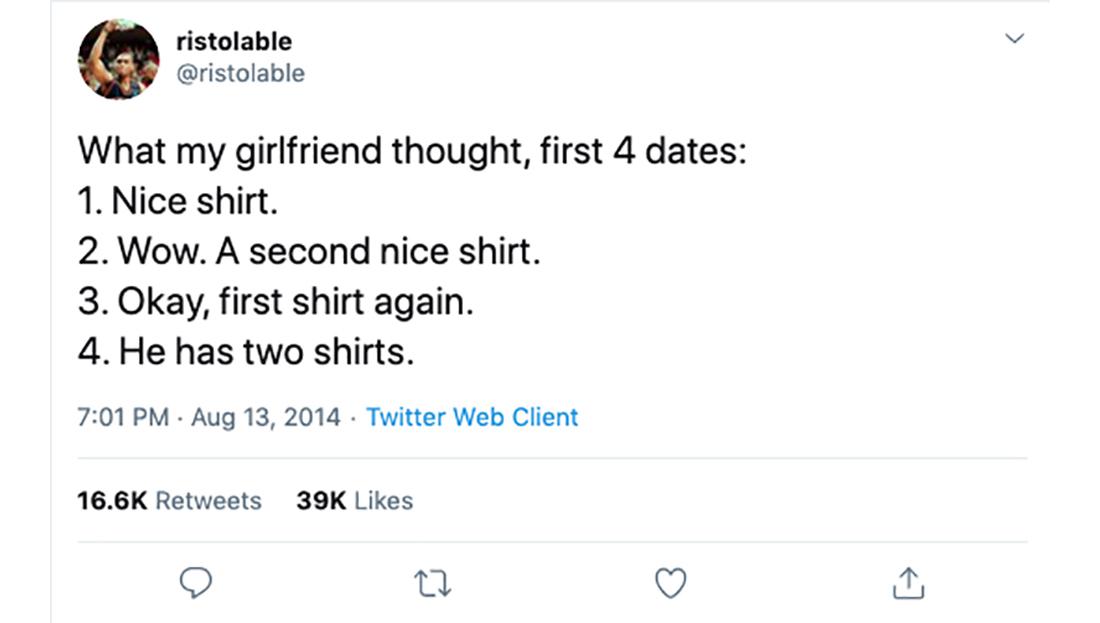The height and width of the screenshot is (623, 1100).
Task: Click the 7:01 PM time text
Action: tap(122, 417)
